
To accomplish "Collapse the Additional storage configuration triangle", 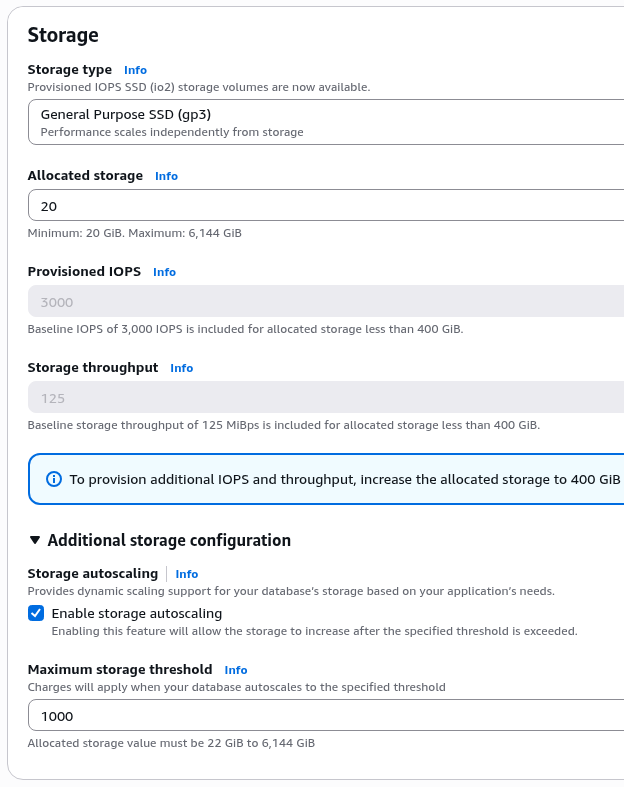I will [36, 540].
